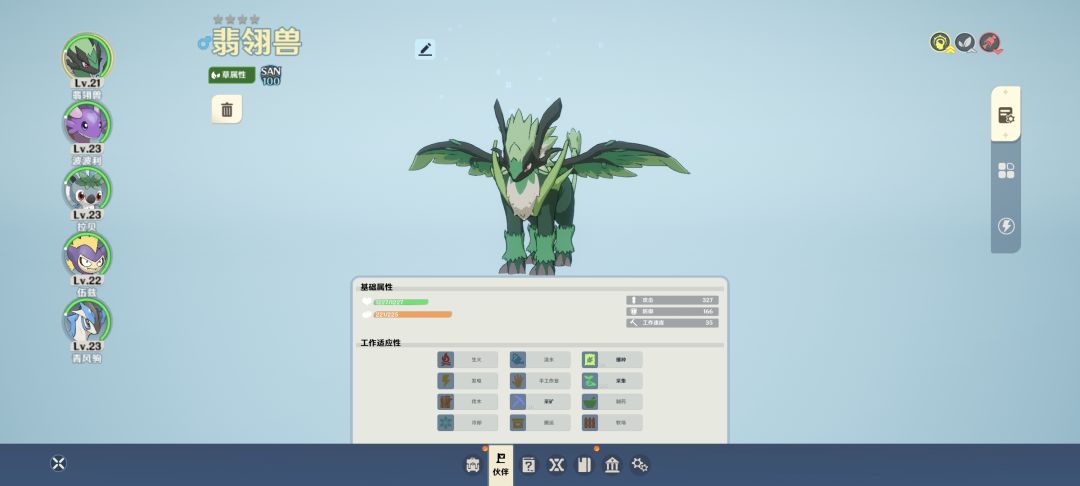
Task: Click the 采集 gathering work icon
Action: [590, 381]
